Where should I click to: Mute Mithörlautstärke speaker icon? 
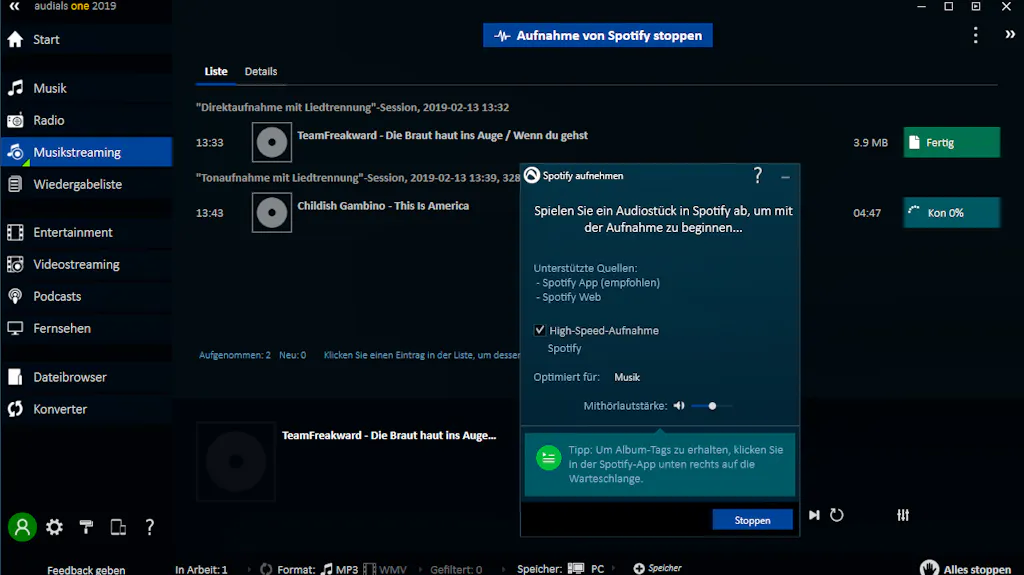point(679,406)
